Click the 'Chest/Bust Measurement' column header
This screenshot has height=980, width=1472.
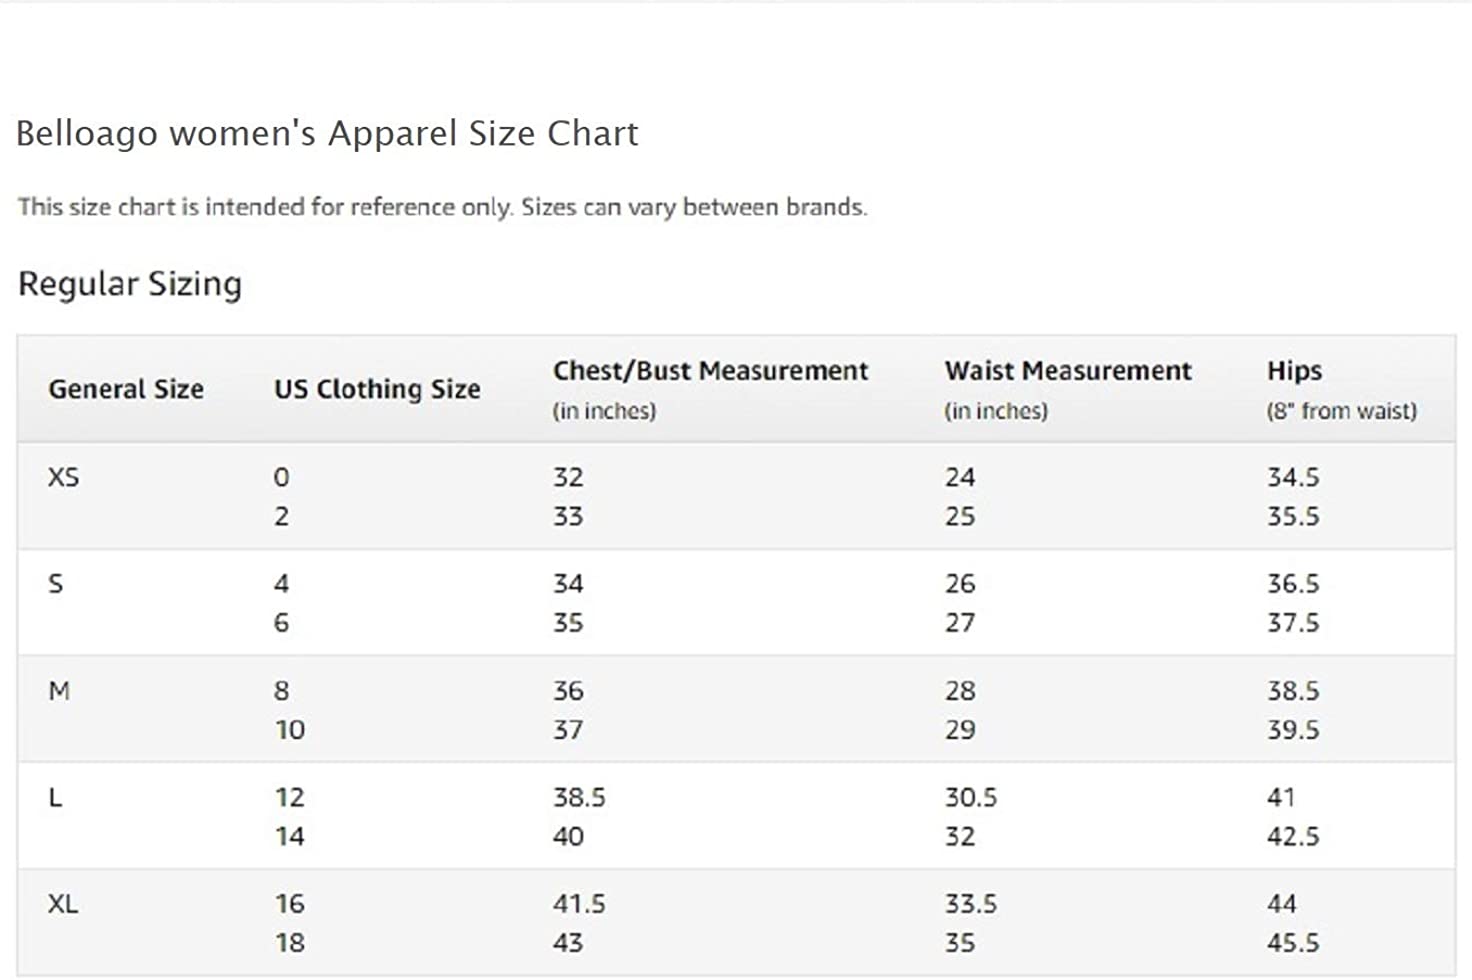(x=710, y=371)
